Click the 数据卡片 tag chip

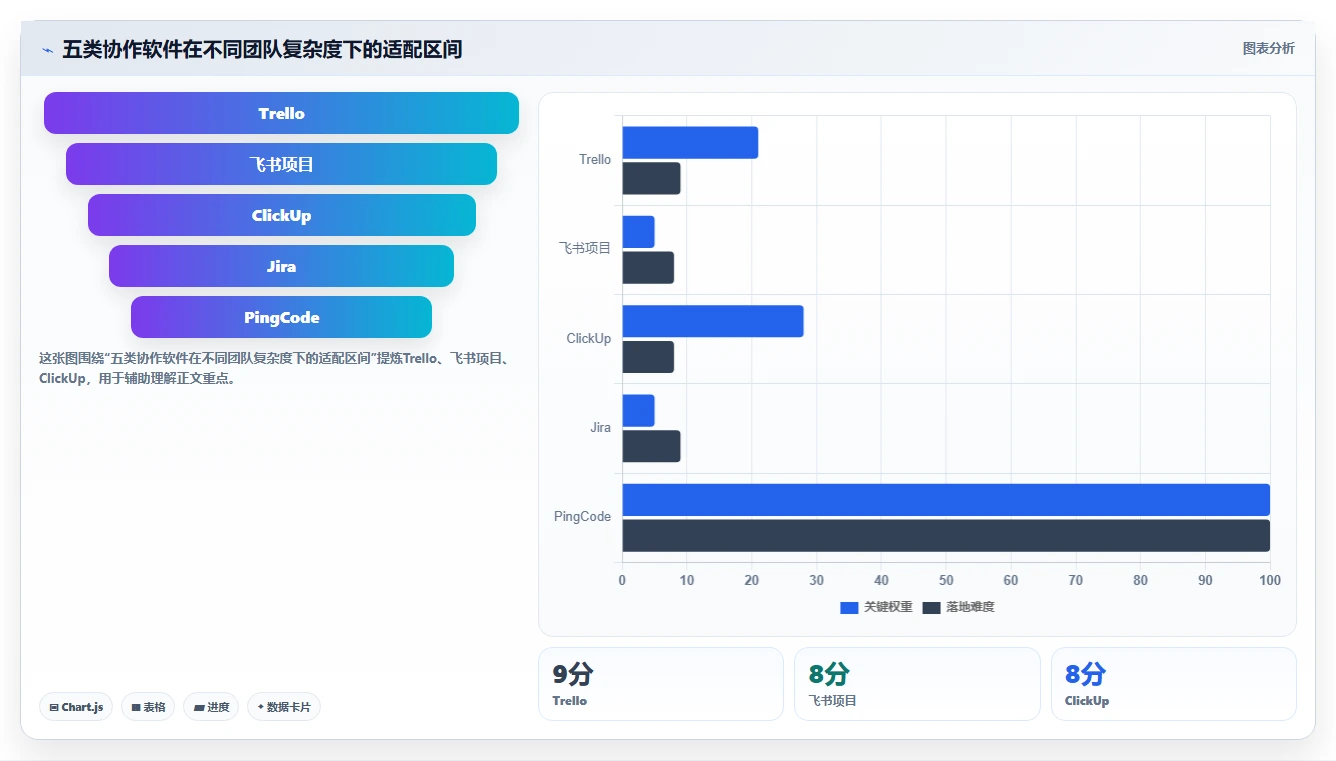tap(284, 707)
